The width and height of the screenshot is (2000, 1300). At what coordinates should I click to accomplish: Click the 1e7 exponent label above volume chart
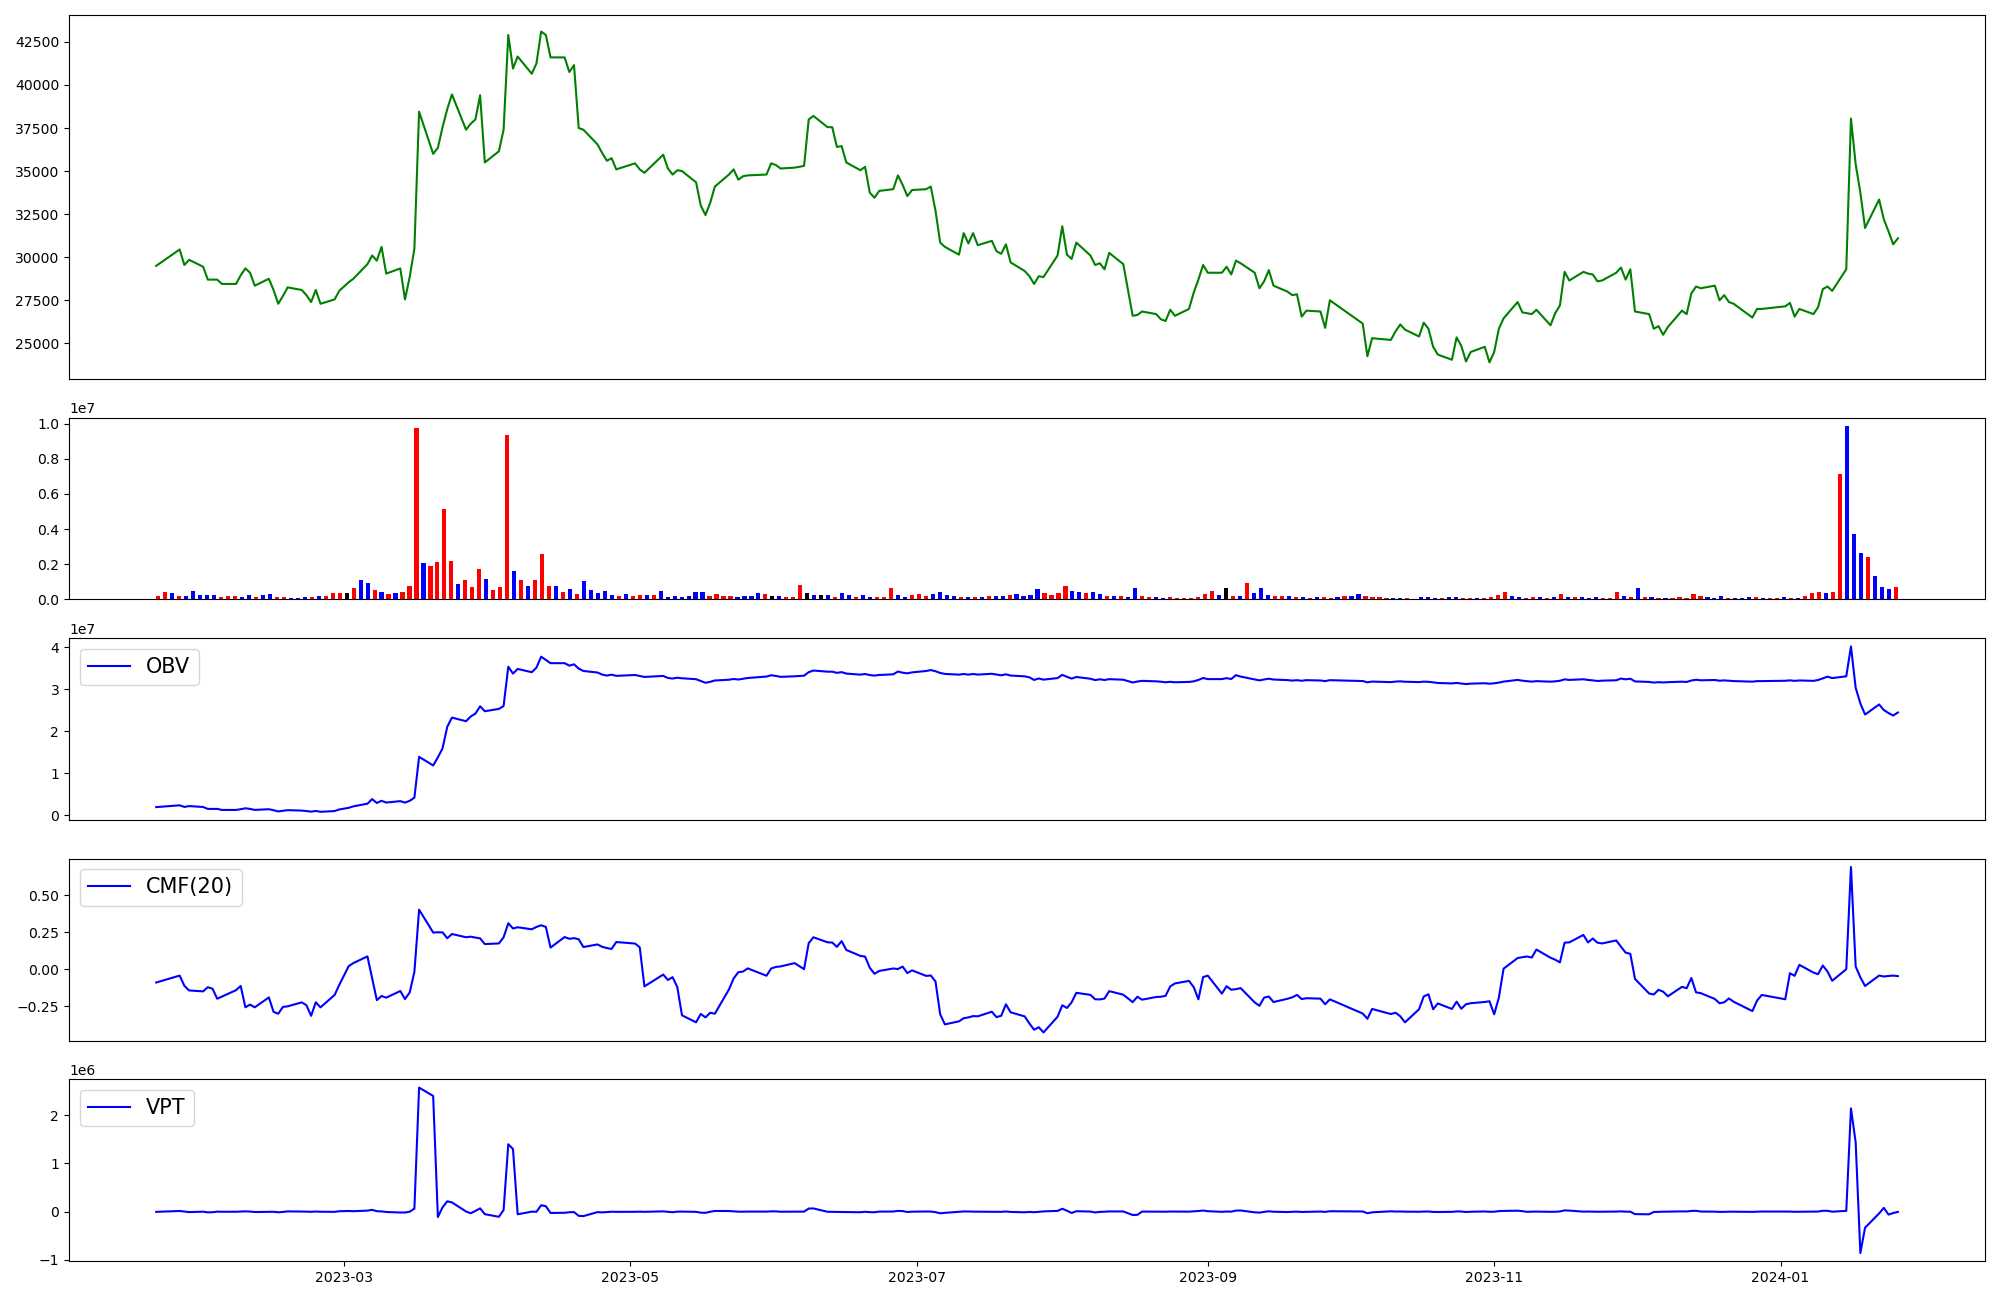click(82, 409)
